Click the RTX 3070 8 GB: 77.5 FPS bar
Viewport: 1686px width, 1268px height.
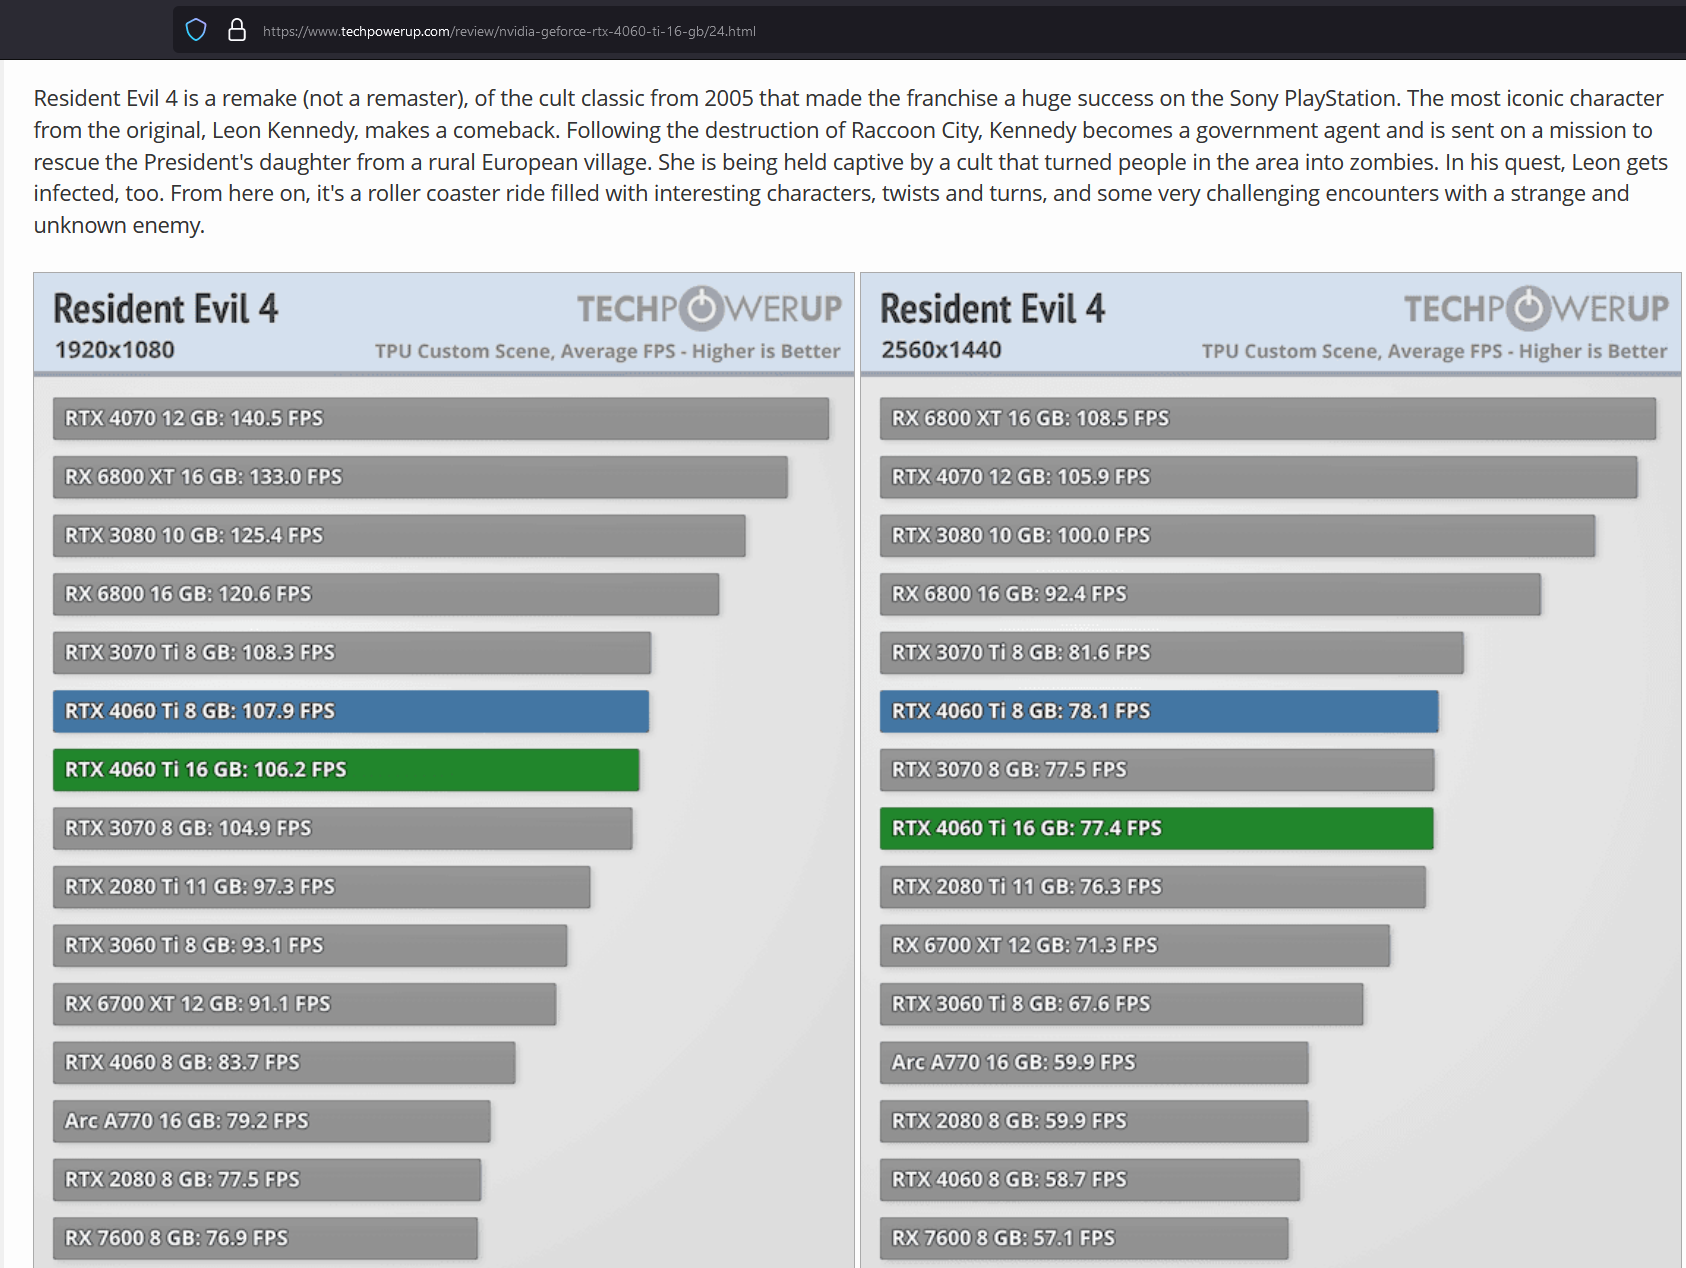click(x=1157, y=769)
